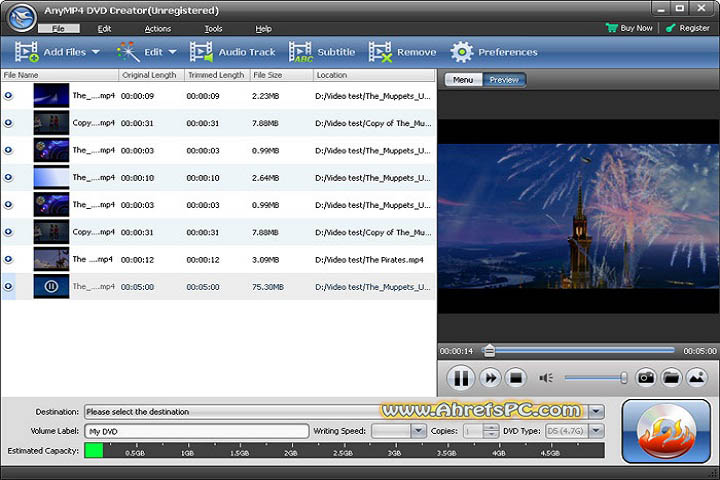Viewport: 720px width, 480px height.
Task: Switch to the Menu tab
Action: coord(463,79)
